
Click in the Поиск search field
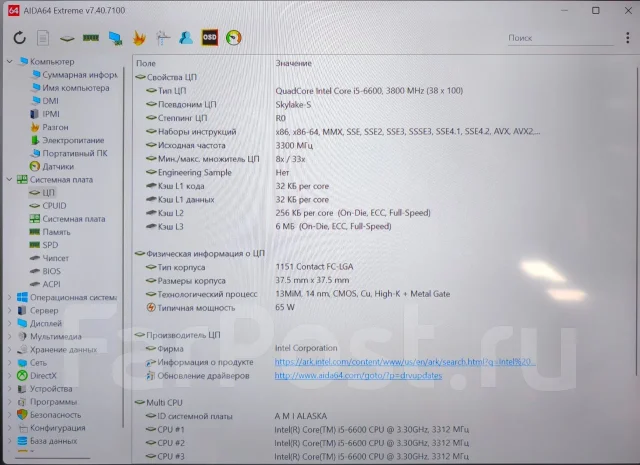click(x=560, y=38)
